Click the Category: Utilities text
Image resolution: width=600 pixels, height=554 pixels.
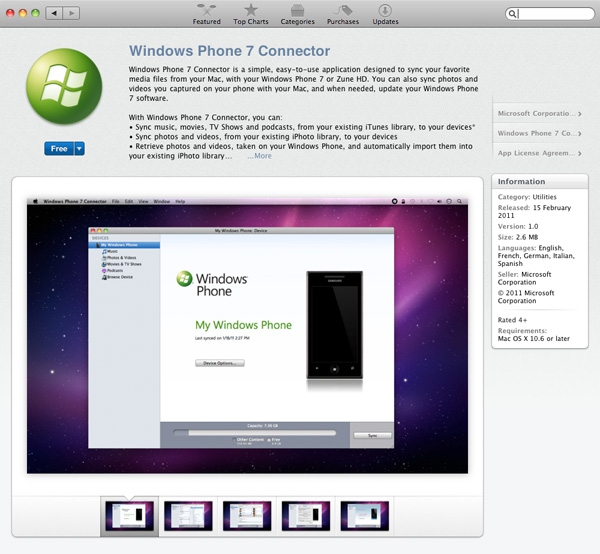(527, 197)
